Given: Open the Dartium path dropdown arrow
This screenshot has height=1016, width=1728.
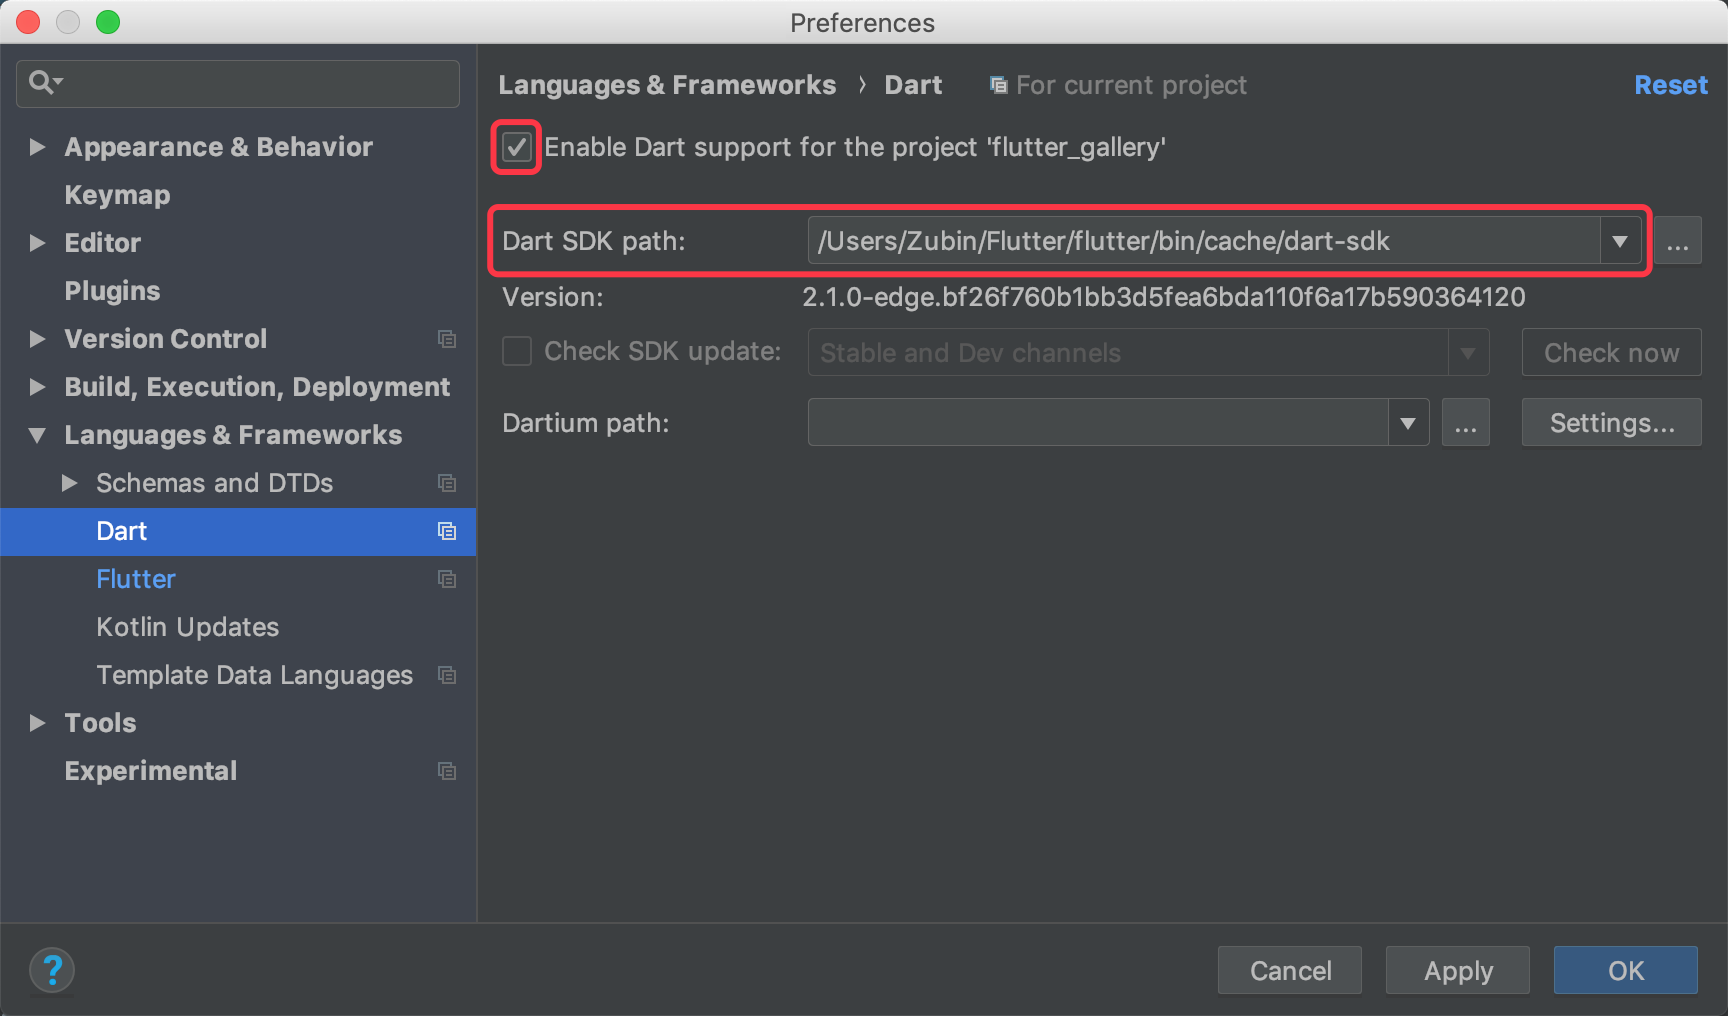Looking at the screenshot, I should tap(1407, 423).
